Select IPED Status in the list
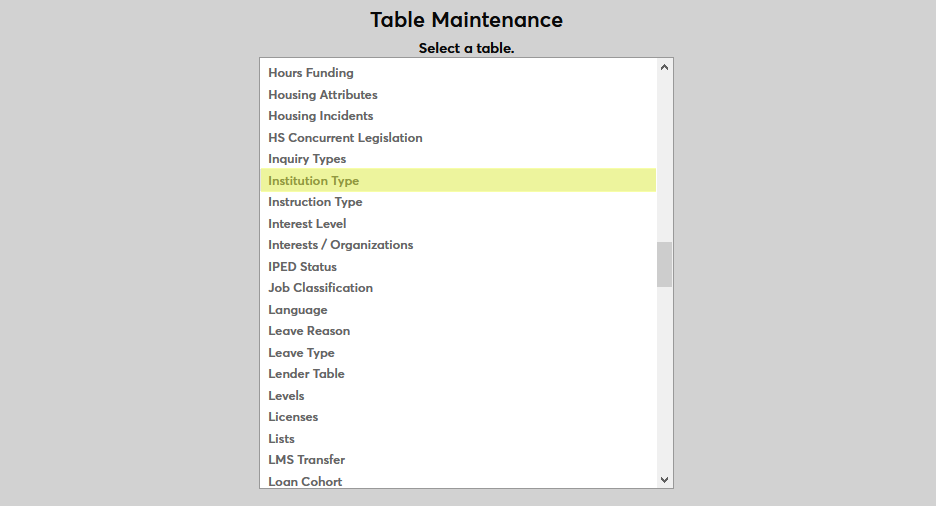This screenshot has width=936, height=506. point(302,267)
